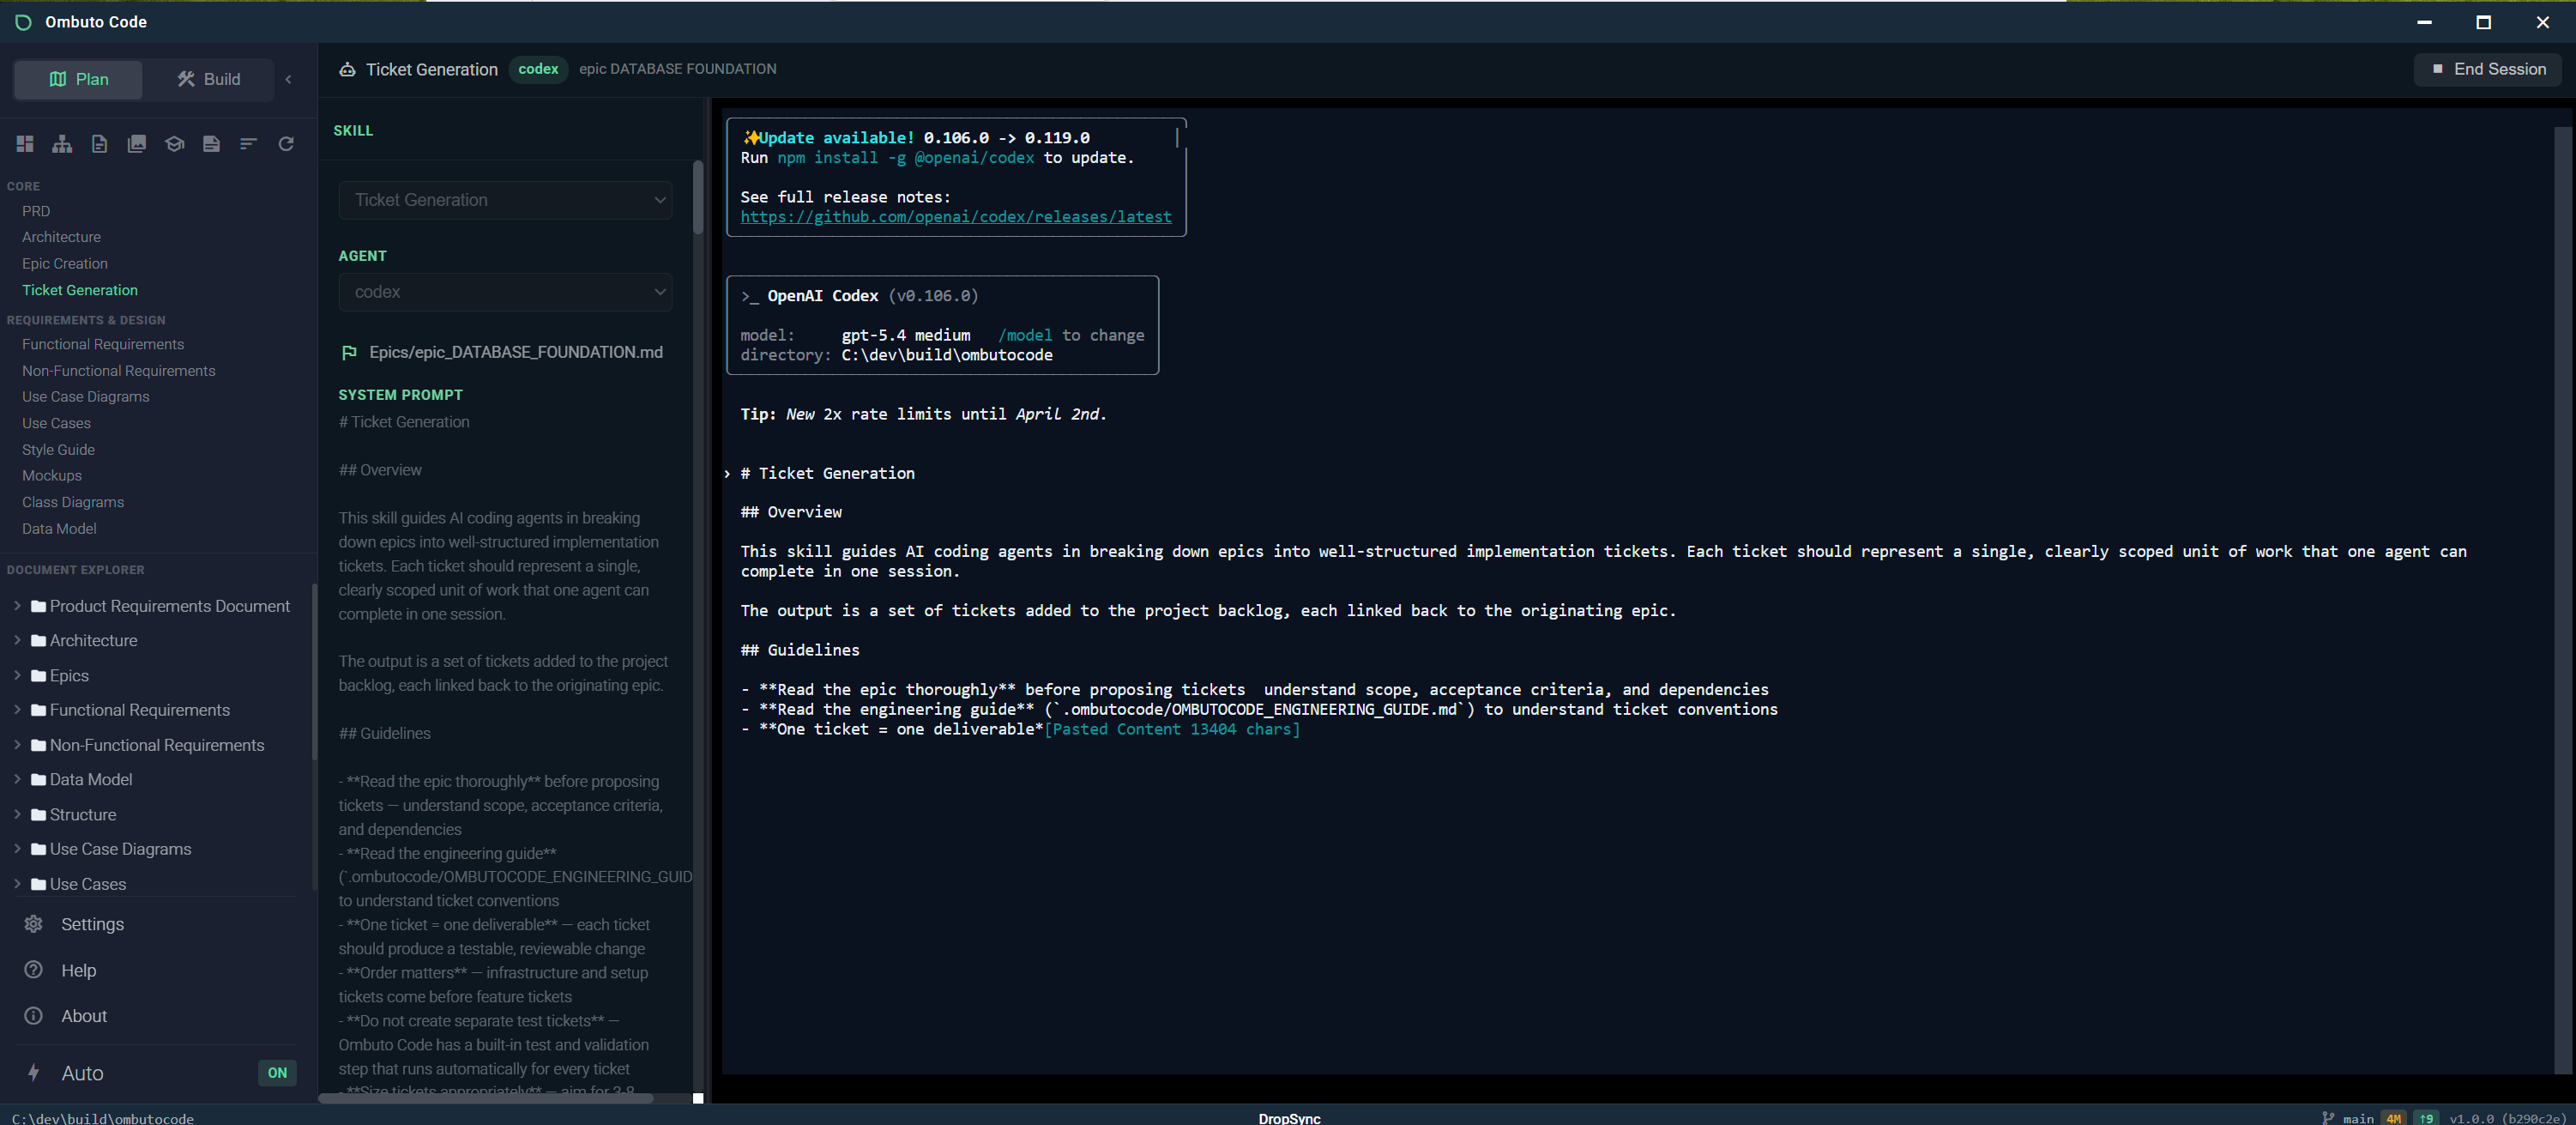Image resolution: width=2576 pixels, height=1125 pixels.
Task: Open the sort lines icon in the toolbar
Action: (248, 143)
